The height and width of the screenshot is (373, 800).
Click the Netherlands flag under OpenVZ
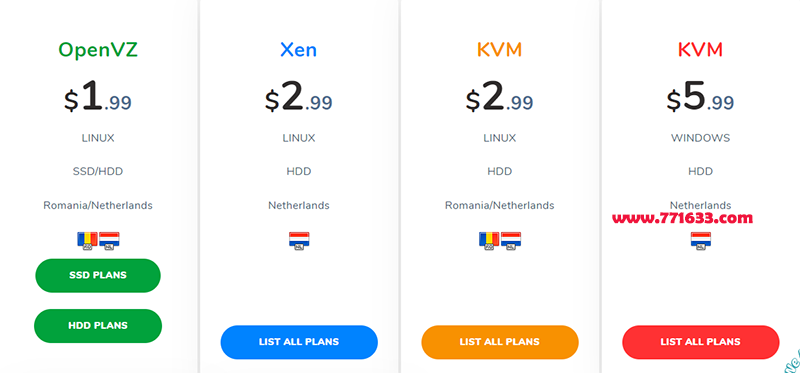[109, 241]
